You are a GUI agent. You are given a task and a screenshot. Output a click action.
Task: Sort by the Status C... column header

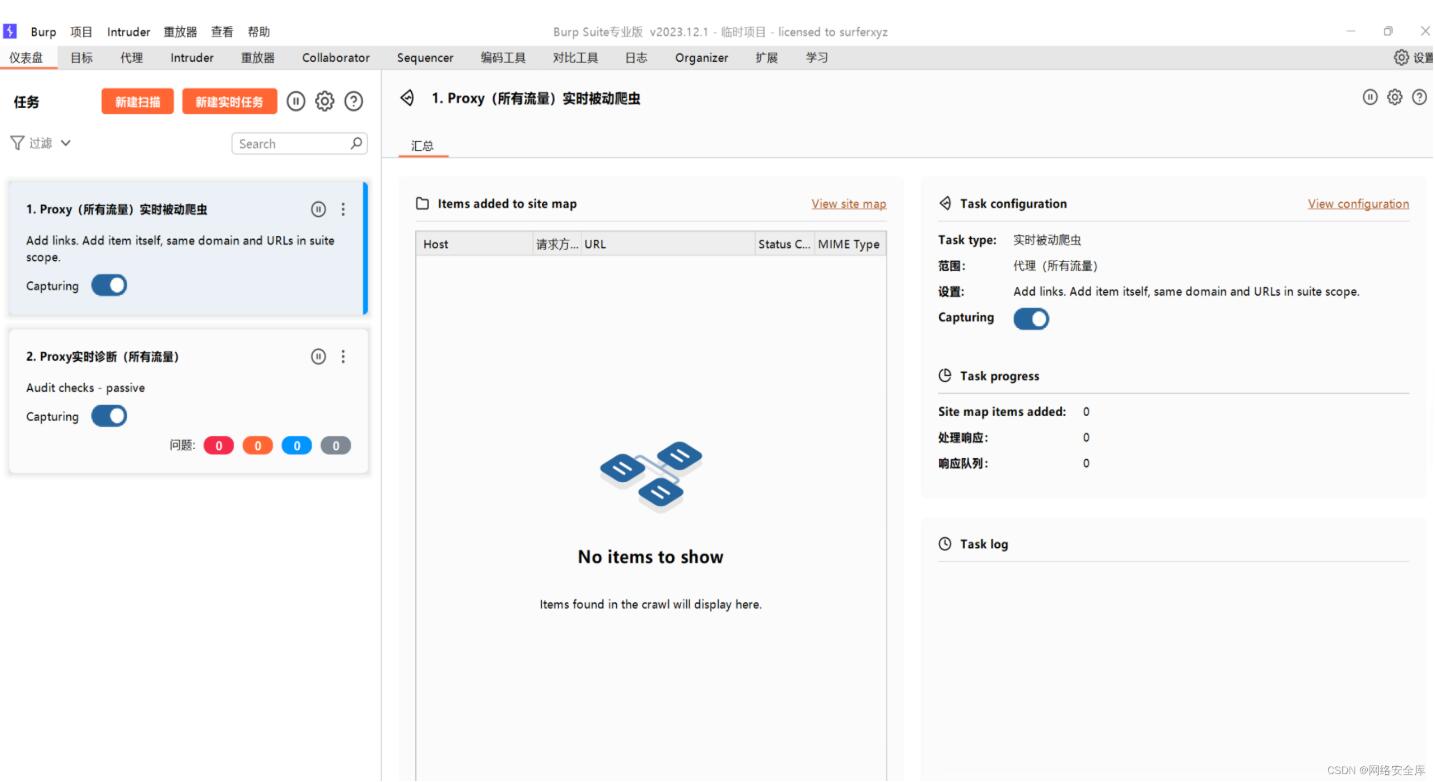[784, 244]
